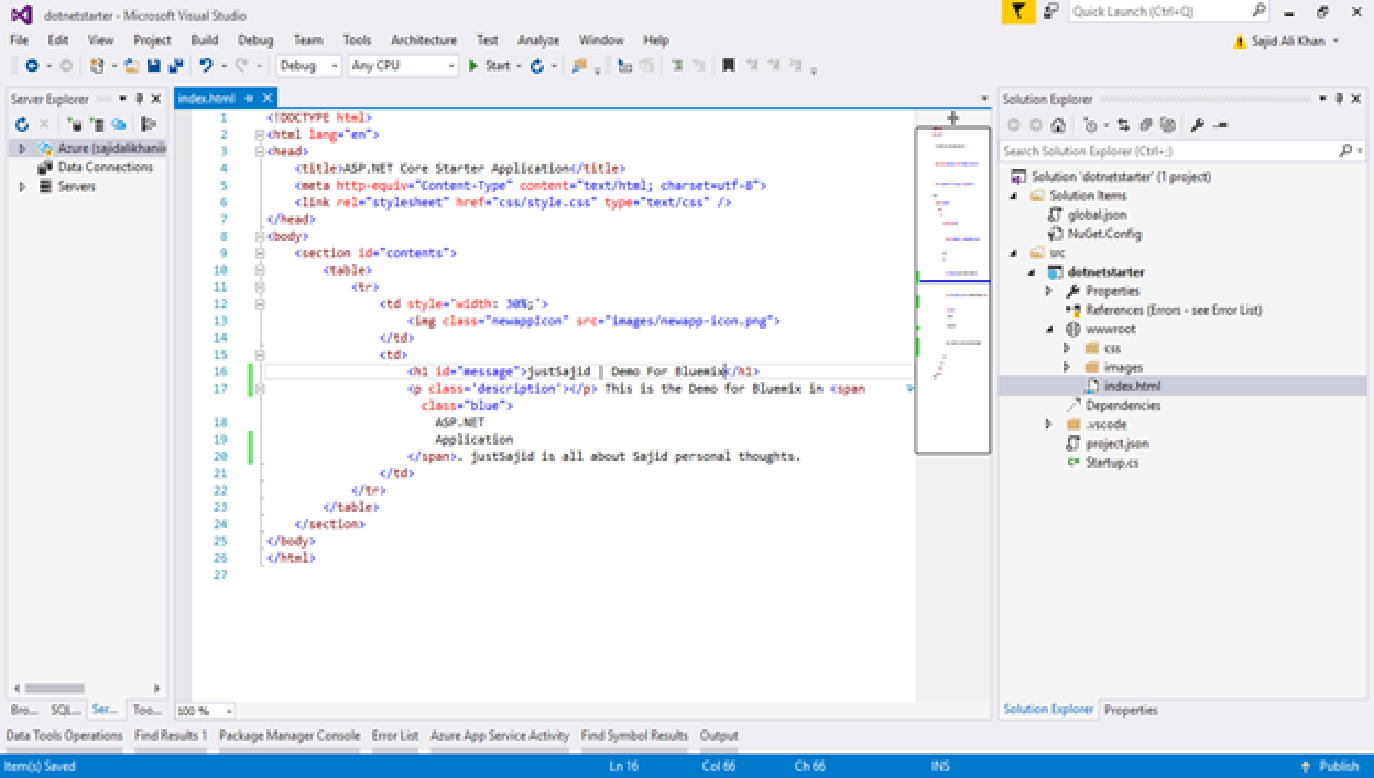Pin toggle for Solution Explorer panel
The image size is (1374, 778).
tap(1339, 99)
